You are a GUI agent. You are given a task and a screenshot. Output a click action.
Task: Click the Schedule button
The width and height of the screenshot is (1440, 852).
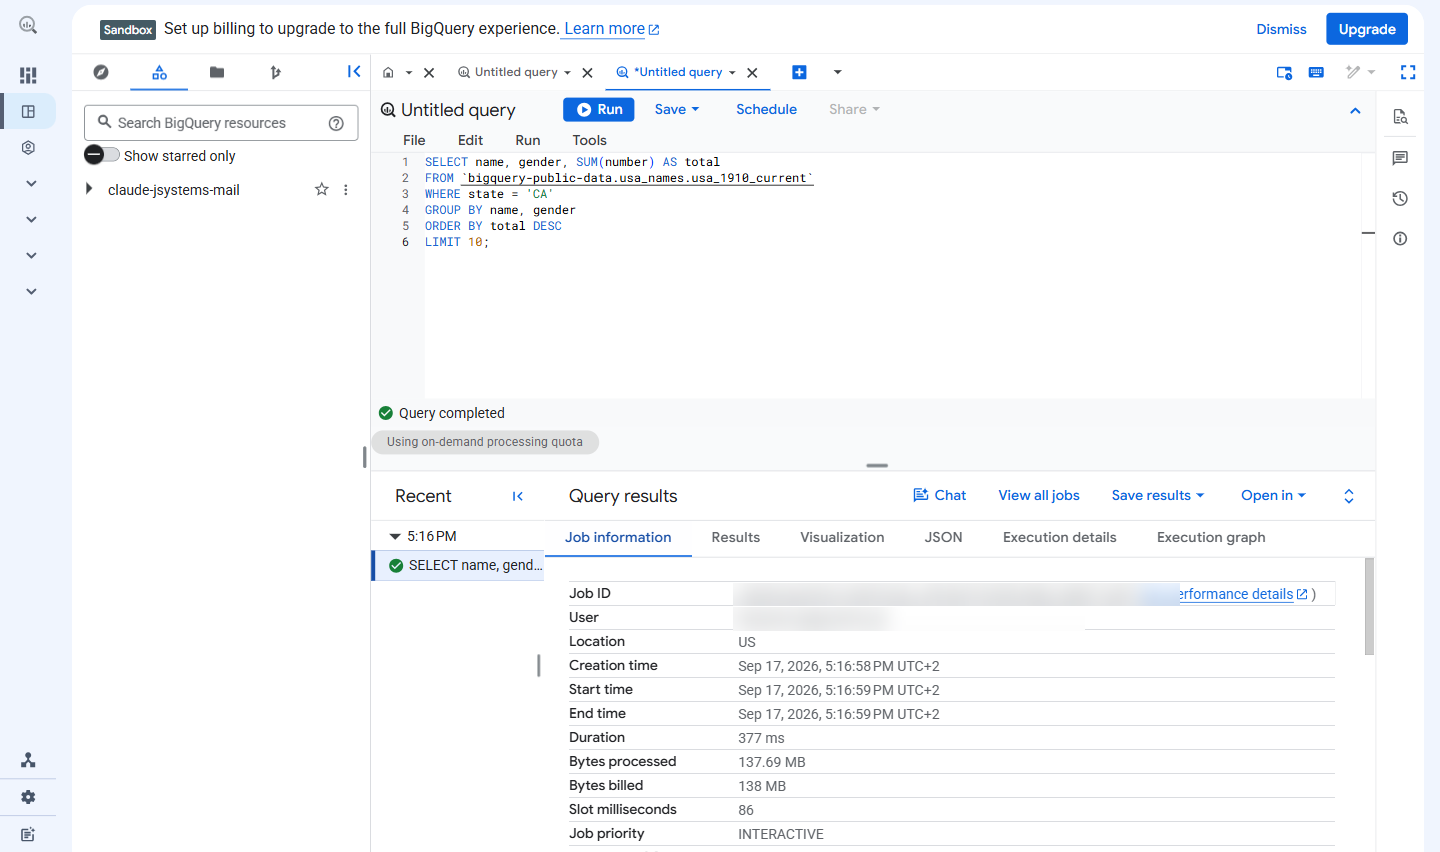pyautogui.click(x=766, y=109)
